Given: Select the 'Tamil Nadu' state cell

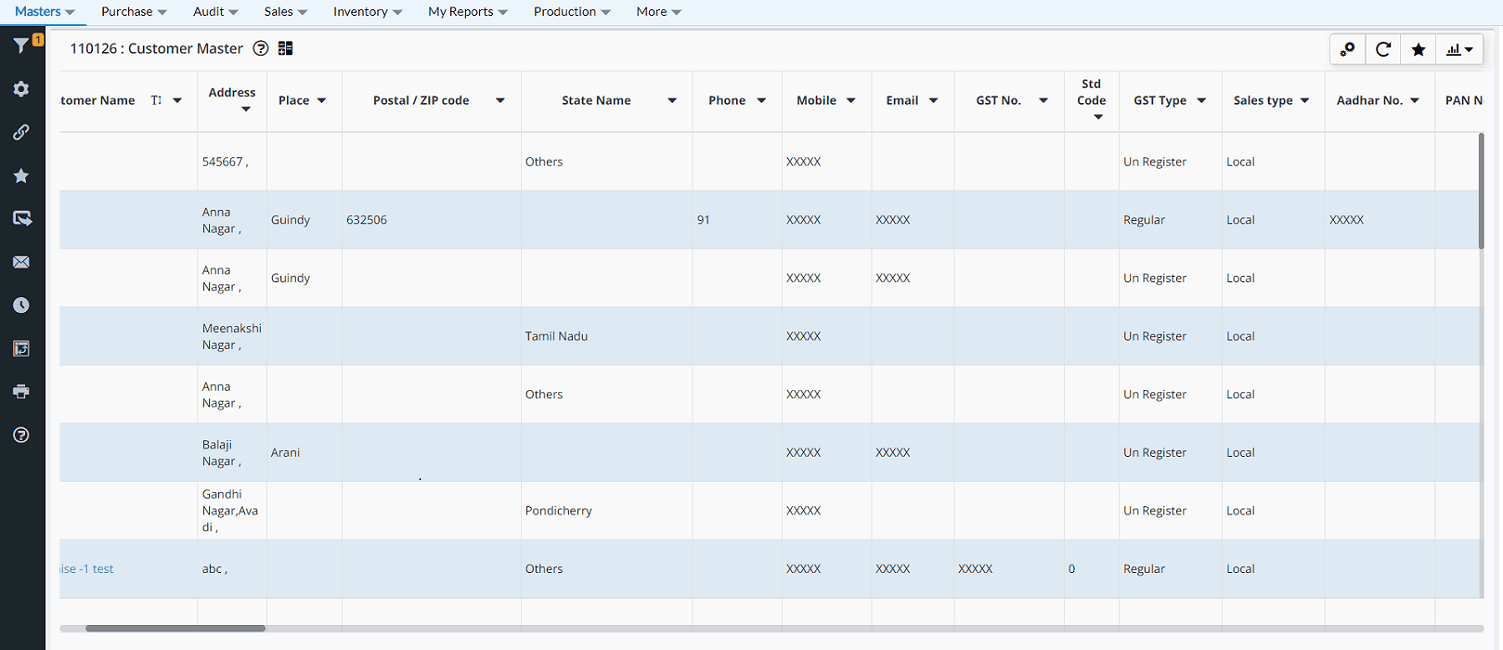Looking at the screenshot, I should 606,336.
